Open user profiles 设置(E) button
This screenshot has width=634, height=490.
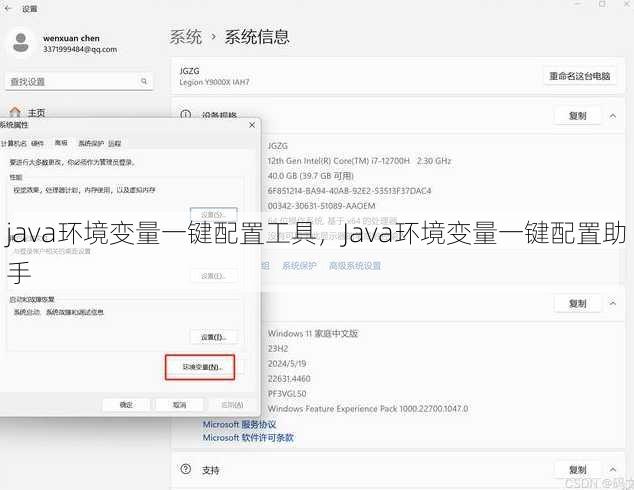tap(213, 276)
